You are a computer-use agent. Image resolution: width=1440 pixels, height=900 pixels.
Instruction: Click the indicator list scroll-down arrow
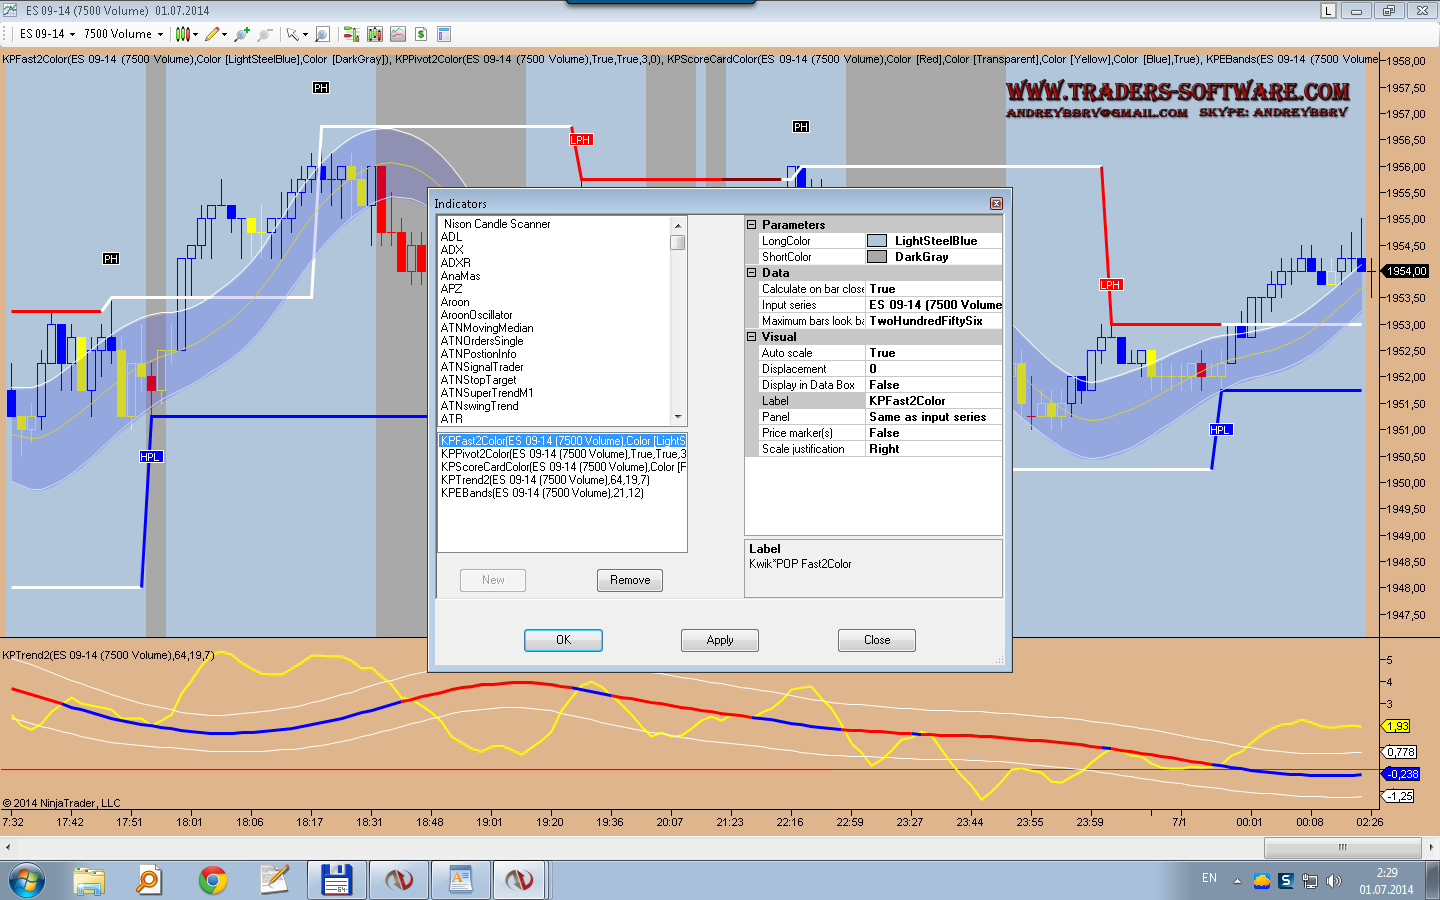(x=678, y=417)
